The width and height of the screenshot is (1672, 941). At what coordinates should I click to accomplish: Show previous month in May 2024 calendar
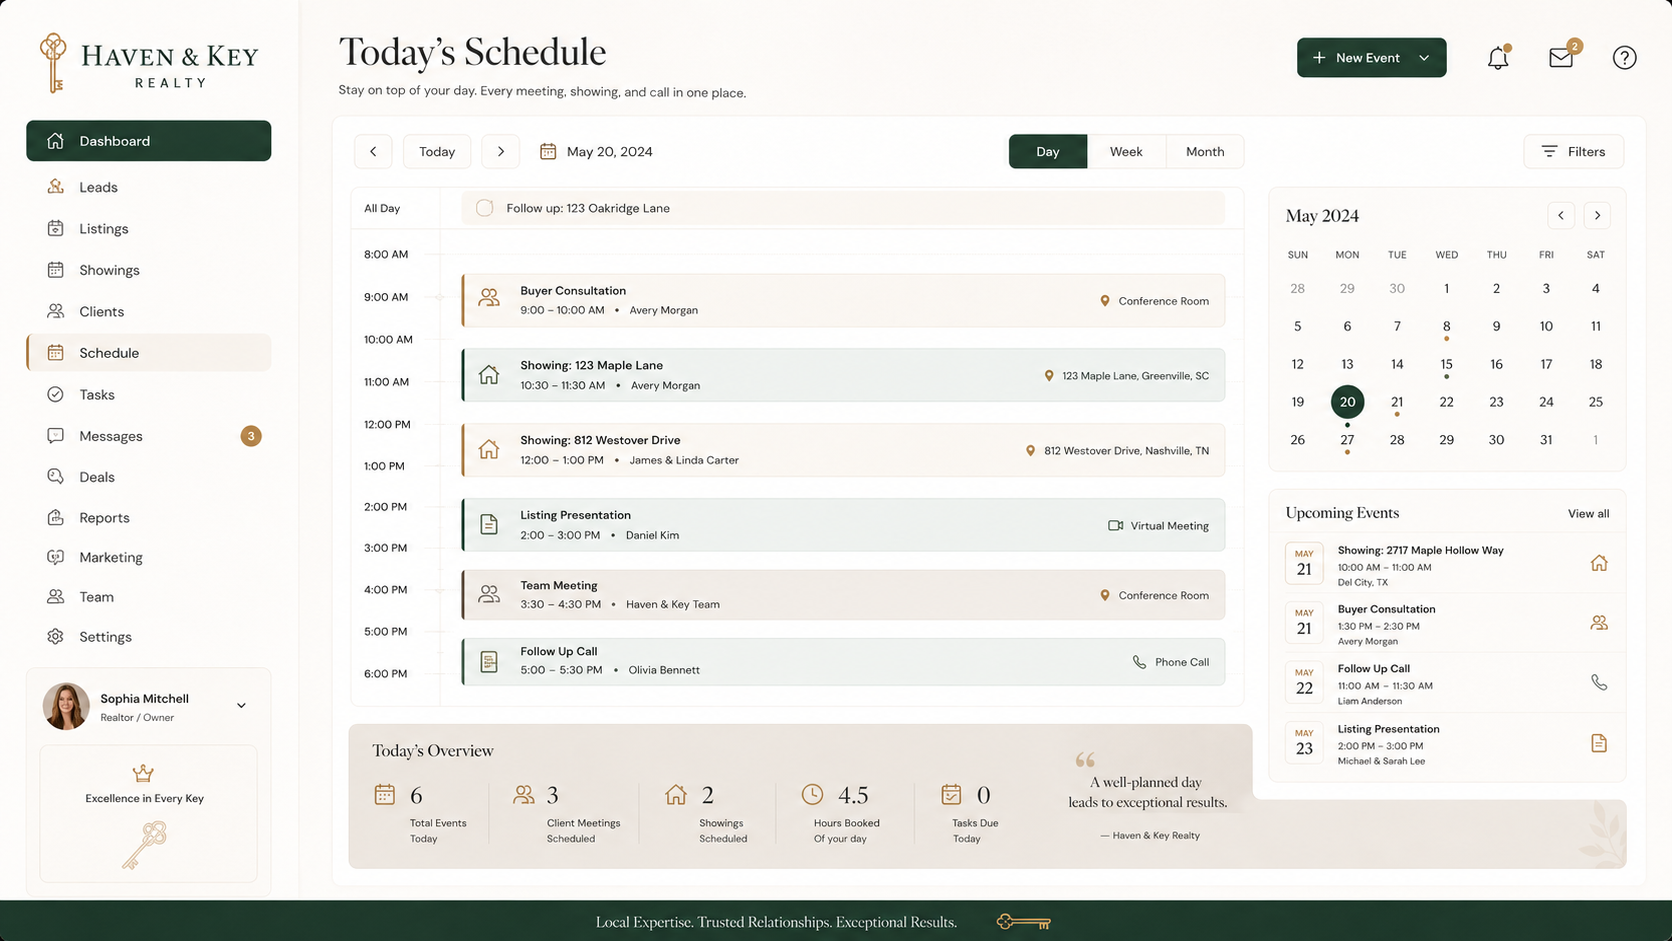(x=1561, y=215)
